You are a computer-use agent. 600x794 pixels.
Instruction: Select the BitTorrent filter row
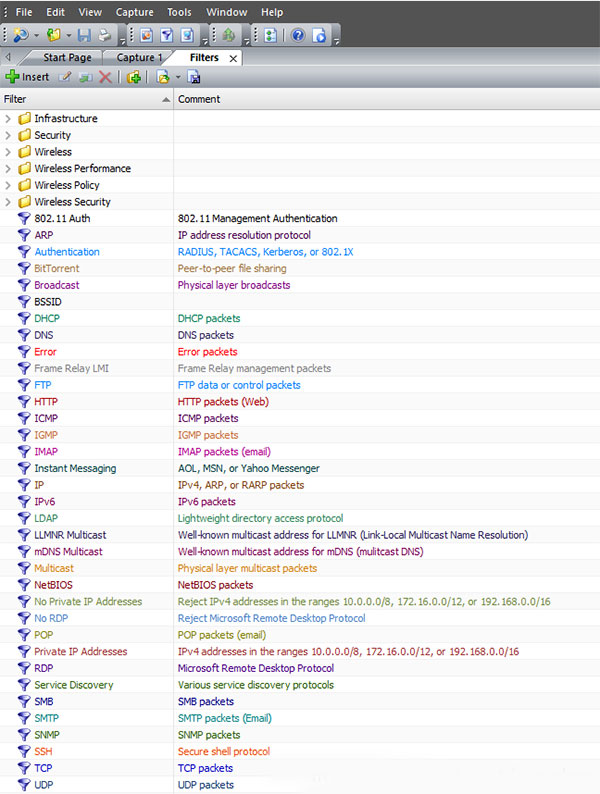tap(57, 269)
